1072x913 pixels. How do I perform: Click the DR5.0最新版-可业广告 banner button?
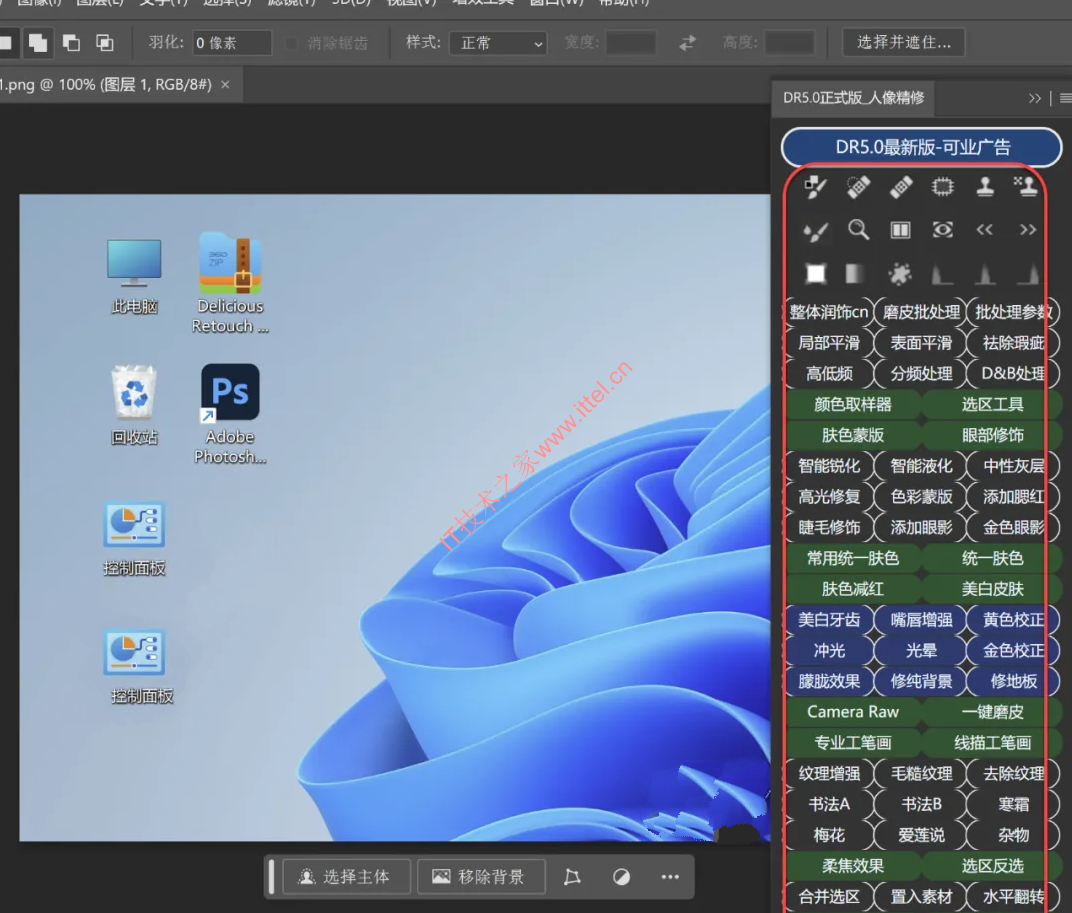[x=922, y=147]
